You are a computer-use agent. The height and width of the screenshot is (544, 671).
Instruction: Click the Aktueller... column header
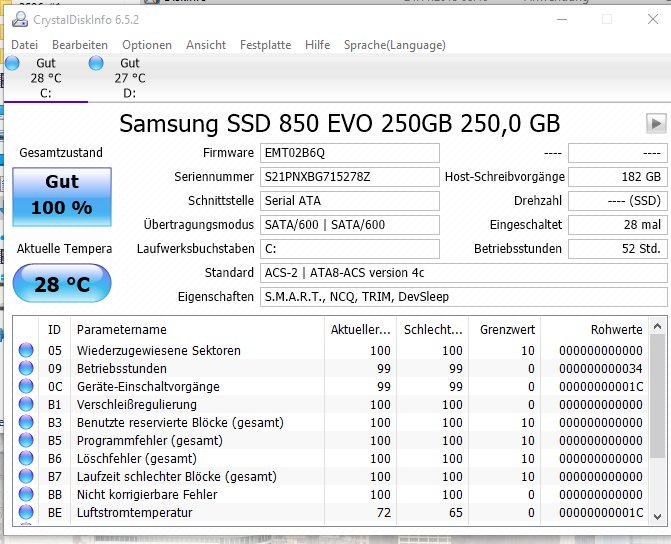point(360,330)
